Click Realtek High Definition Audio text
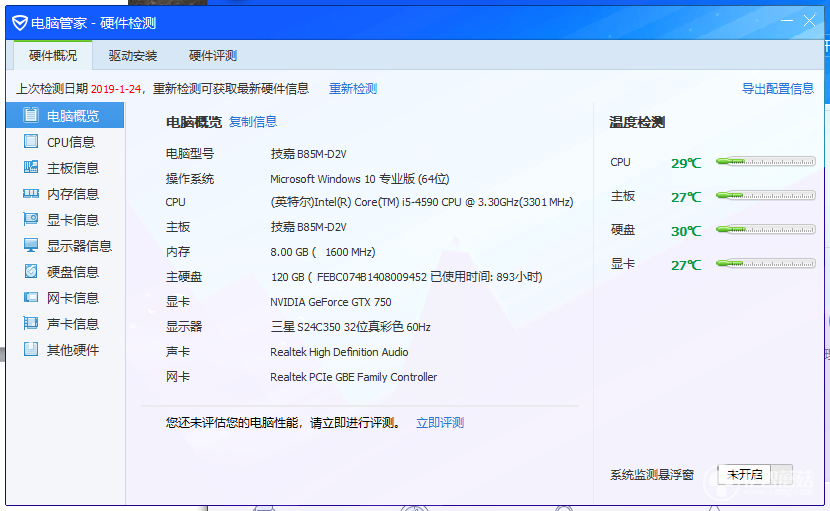830x511 pixels. pyautogui.click(x=339, y=352)
